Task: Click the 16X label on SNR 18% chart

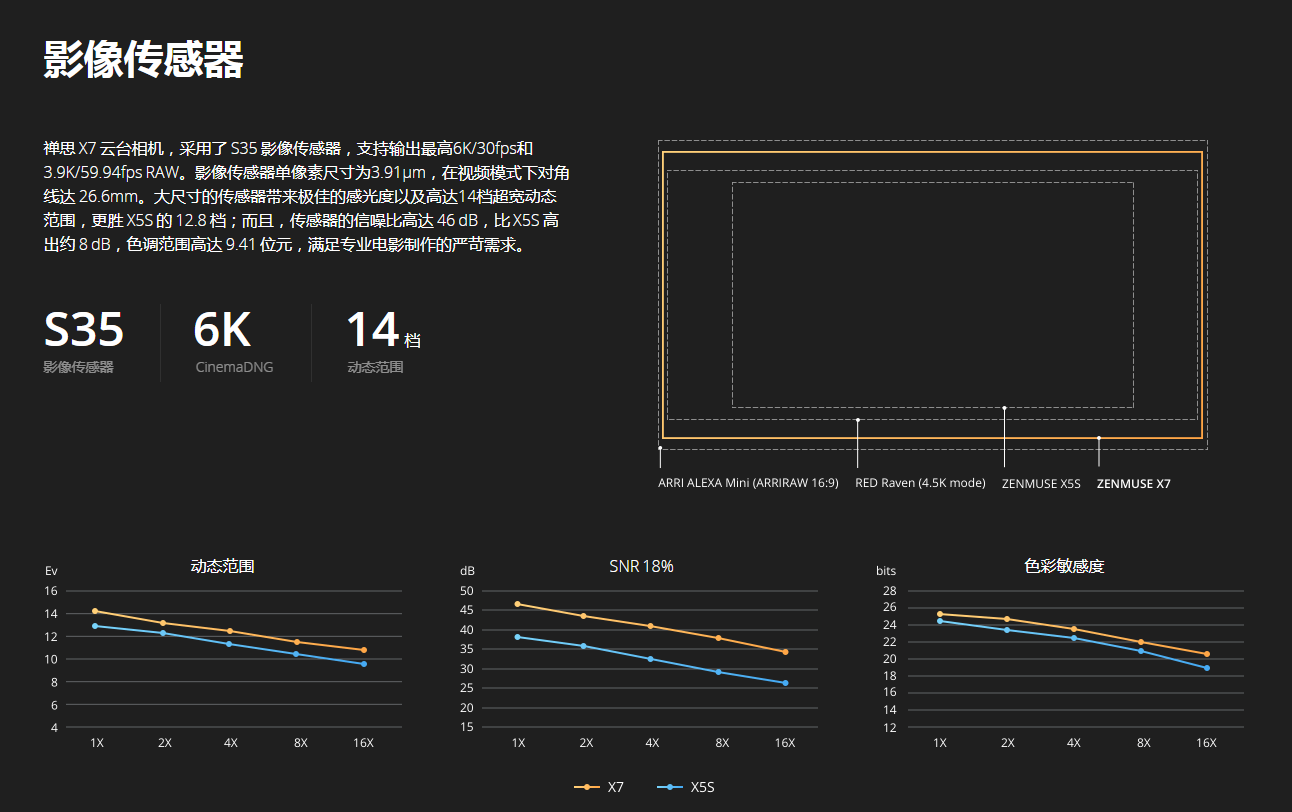Action: (x=785, y=743)
